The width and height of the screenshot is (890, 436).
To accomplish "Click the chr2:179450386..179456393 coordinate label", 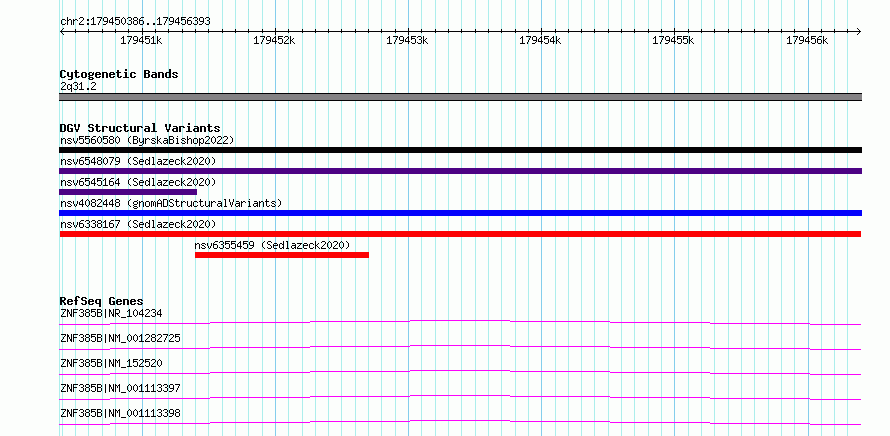I will pos(135,21).
